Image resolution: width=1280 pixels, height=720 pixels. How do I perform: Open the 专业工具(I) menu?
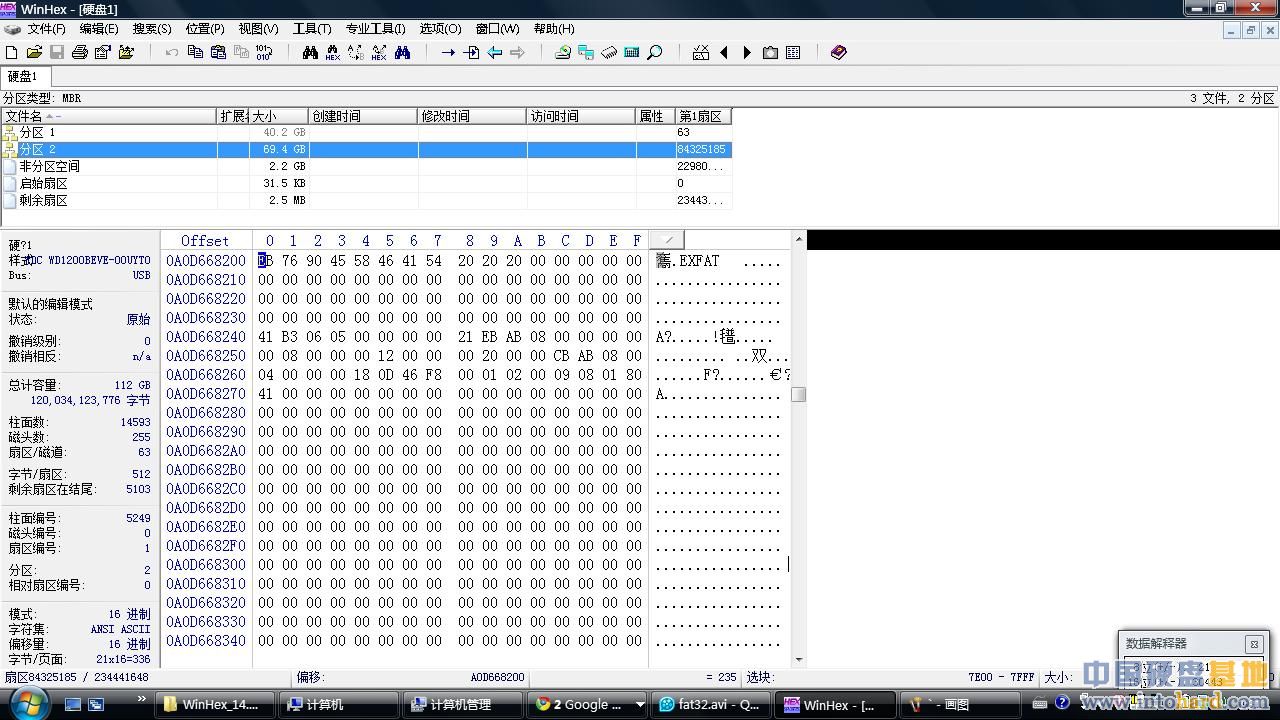click(376, 29)
